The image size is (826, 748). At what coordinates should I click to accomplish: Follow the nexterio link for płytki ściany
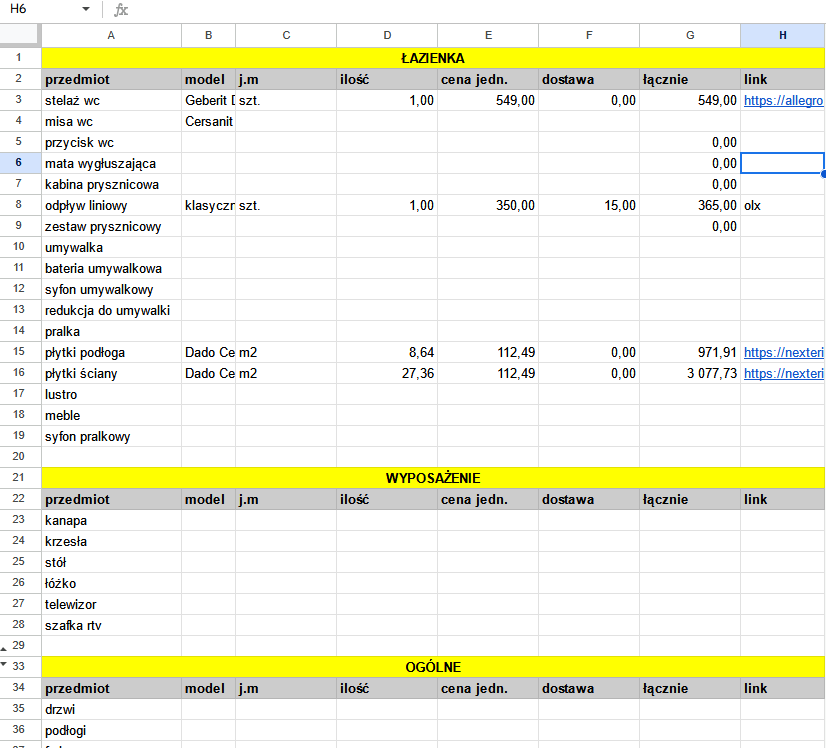click(x=784, y=374)
